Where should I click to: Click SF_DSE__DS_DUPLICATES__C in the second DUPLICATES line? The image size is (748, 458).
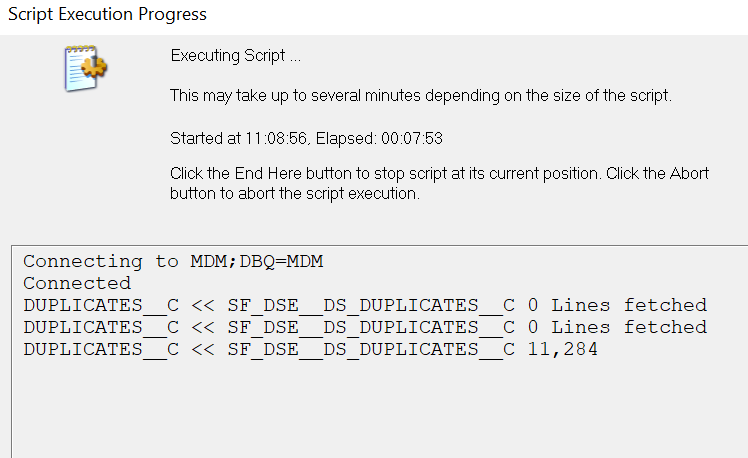371,327
